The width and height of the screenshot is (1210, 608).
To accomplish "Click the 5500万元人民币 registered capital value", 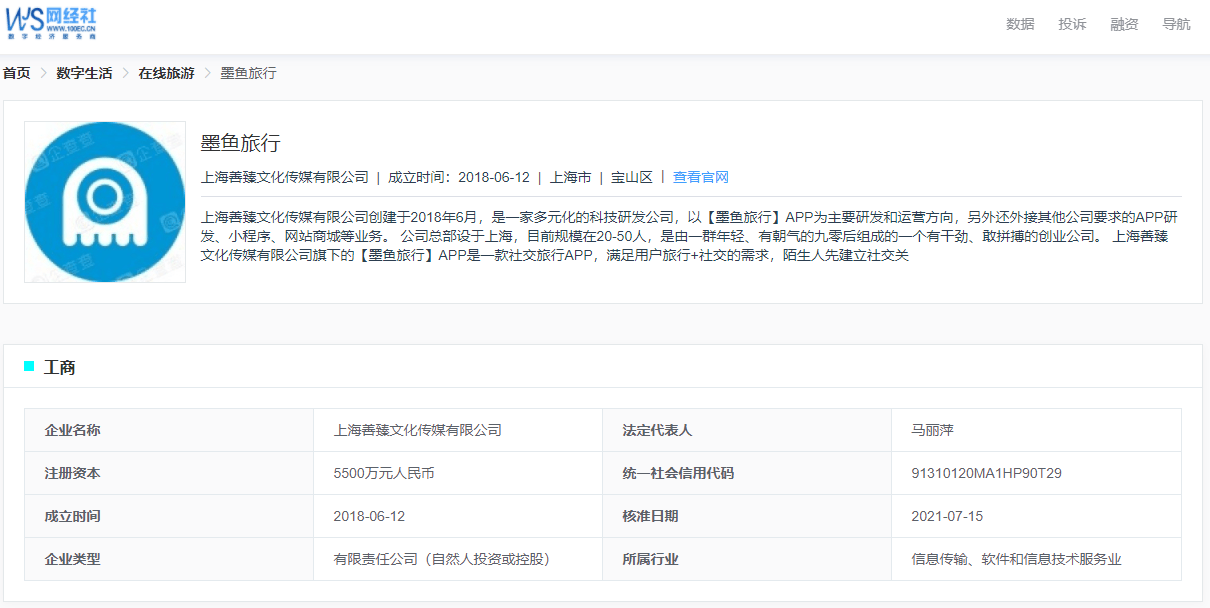I will click(x=384, y=473).
